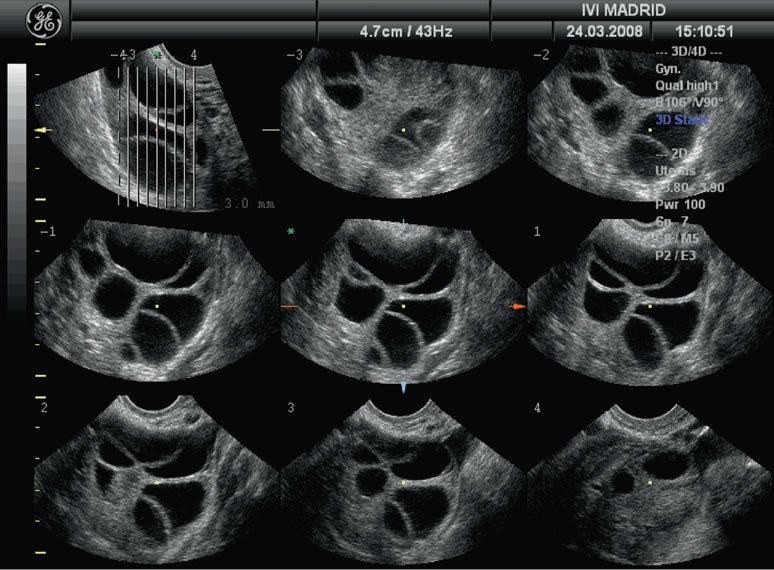This screenshot has width=774, height=570.
Task: Select the center slice image marked with asterisk
Action: pos(403,301)
